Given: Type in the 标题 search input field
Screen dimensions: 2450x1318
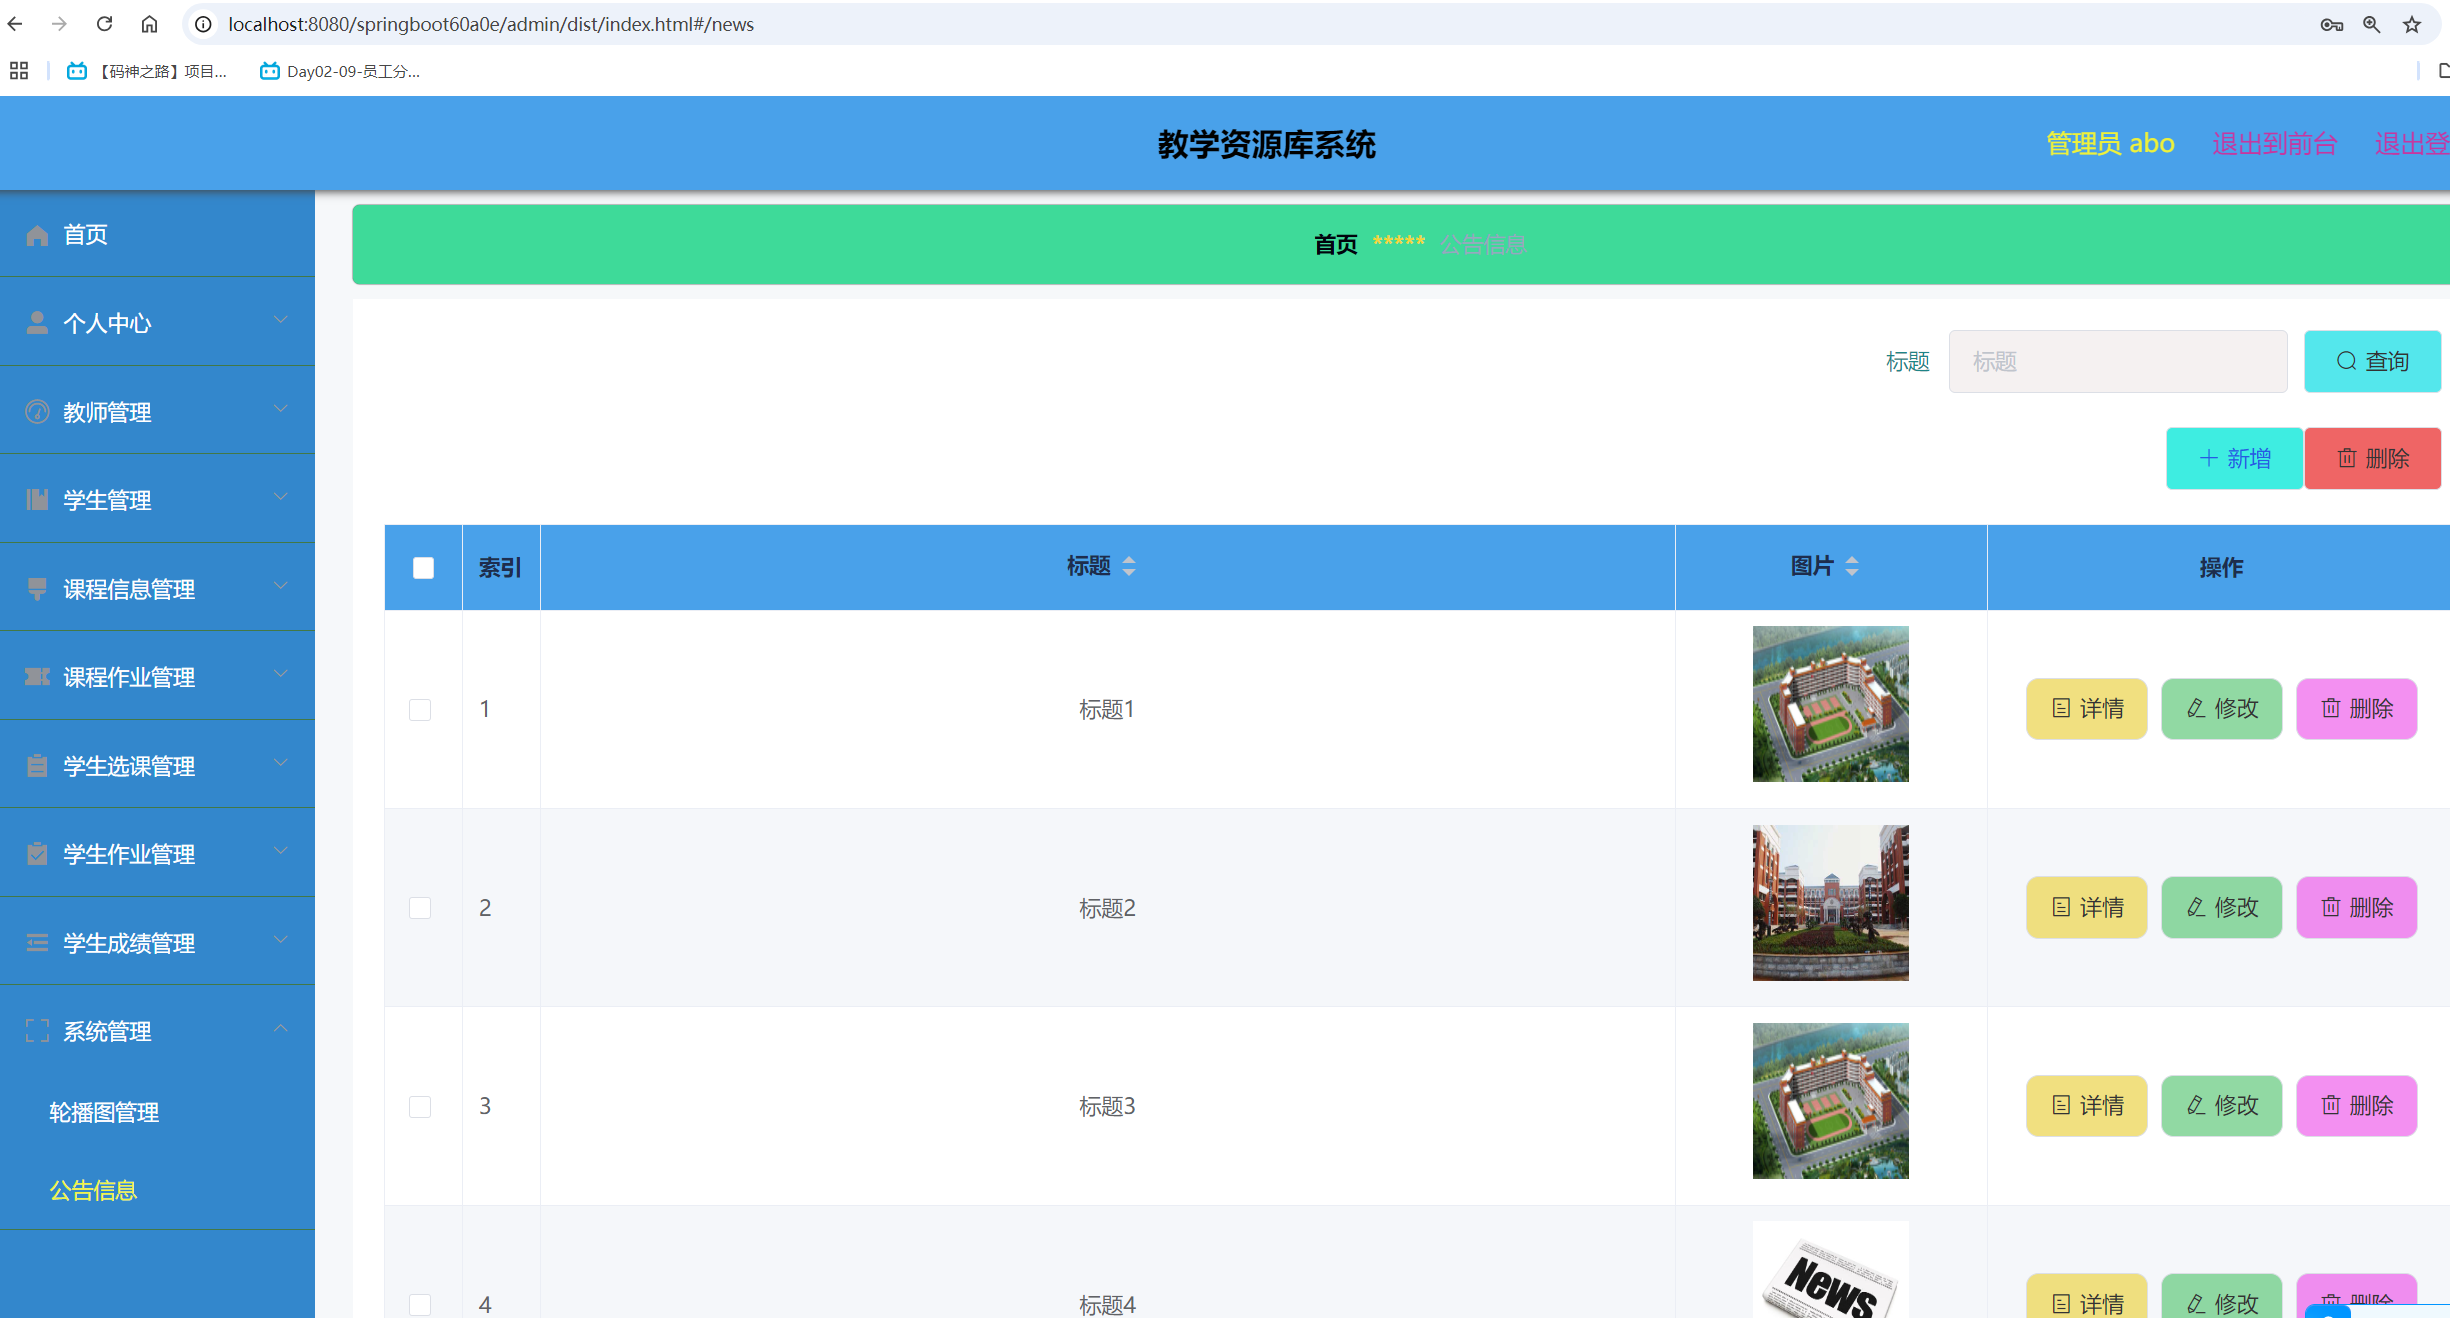Looking at the screenshot, I should (x=2116, y=361).
